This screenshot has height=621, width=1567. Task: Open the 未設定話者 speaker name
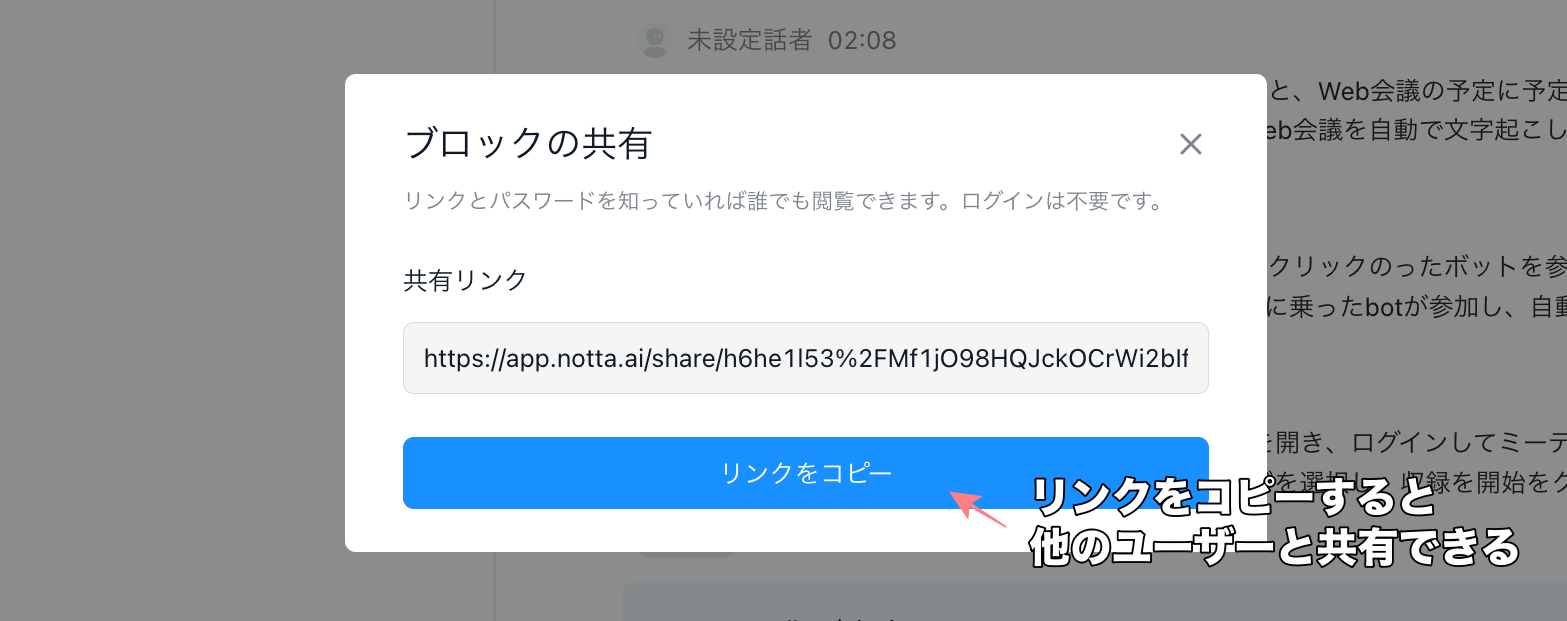click(x=749, y=41)
